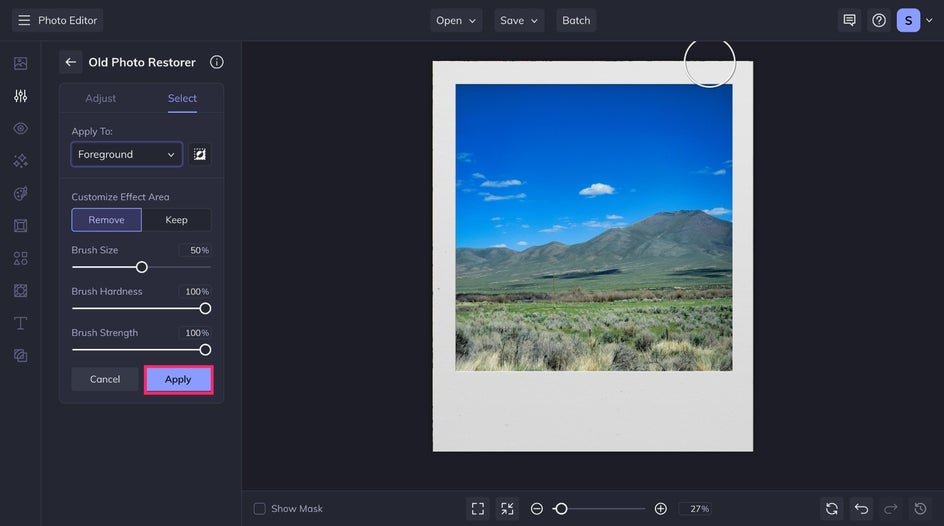Go back from Old Photo Restorer
This screenshot has width=944, height=526.
coord(70,62)
